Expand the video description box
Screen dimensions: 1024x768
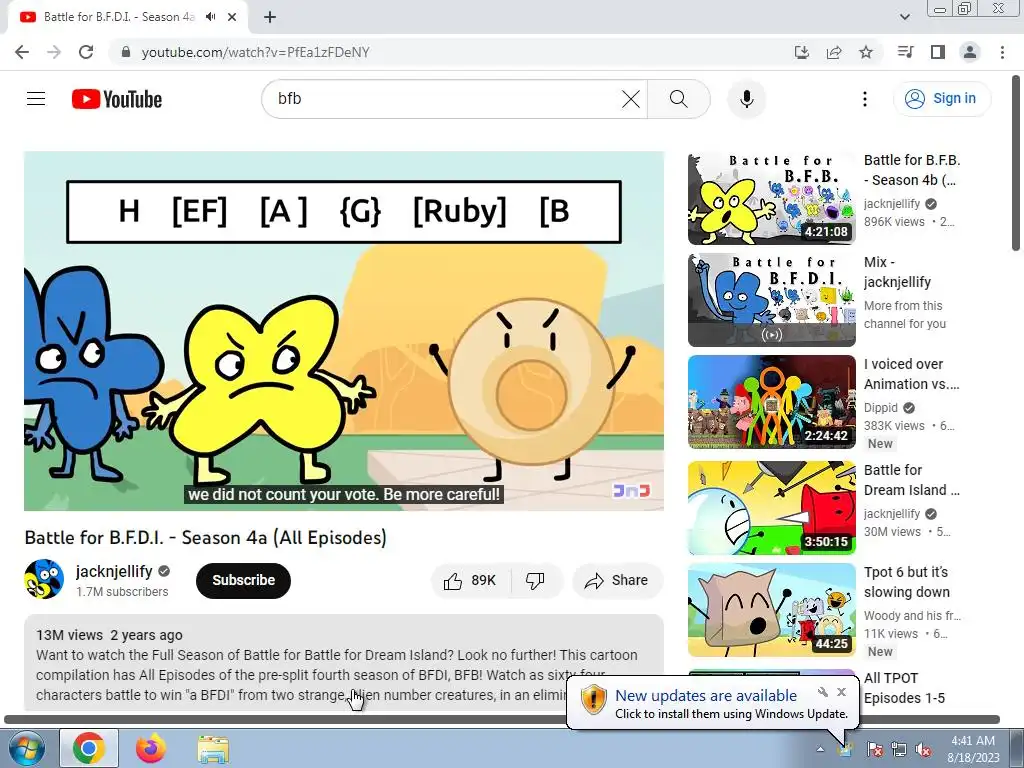344,662
